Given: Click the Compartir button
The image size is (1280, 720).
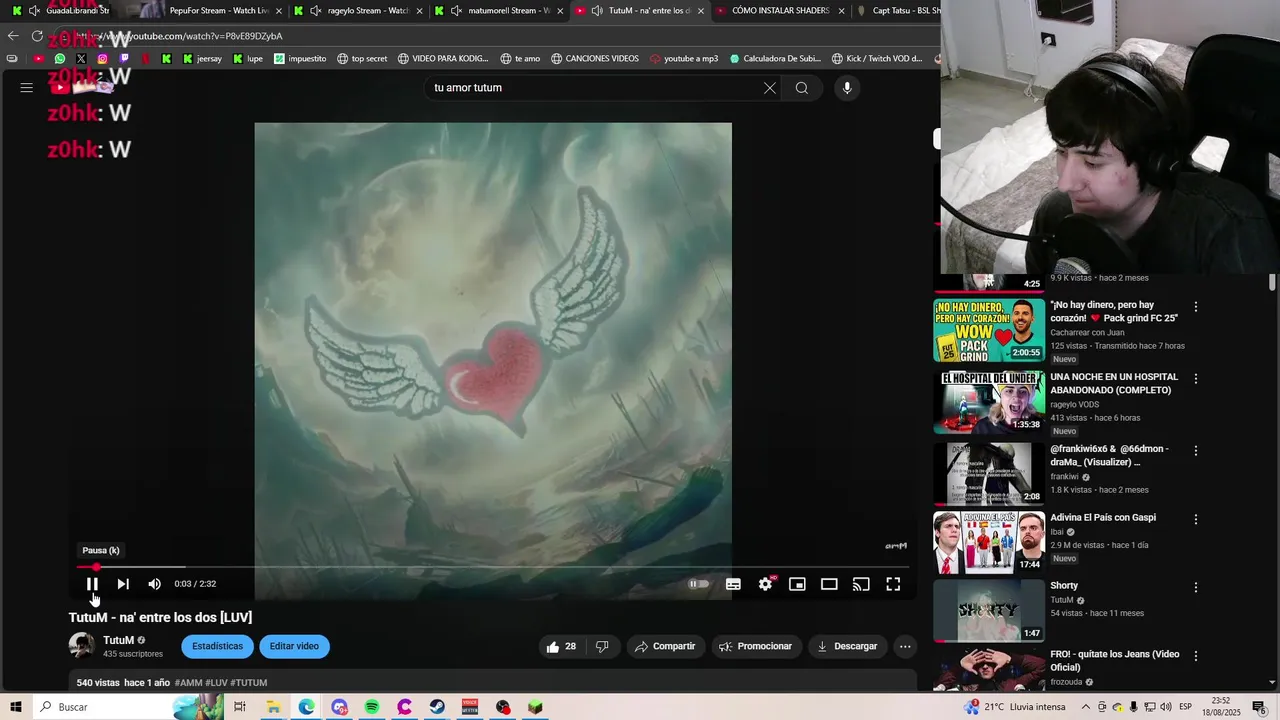Looking at the screenshot, I should [x=665, y=646].
